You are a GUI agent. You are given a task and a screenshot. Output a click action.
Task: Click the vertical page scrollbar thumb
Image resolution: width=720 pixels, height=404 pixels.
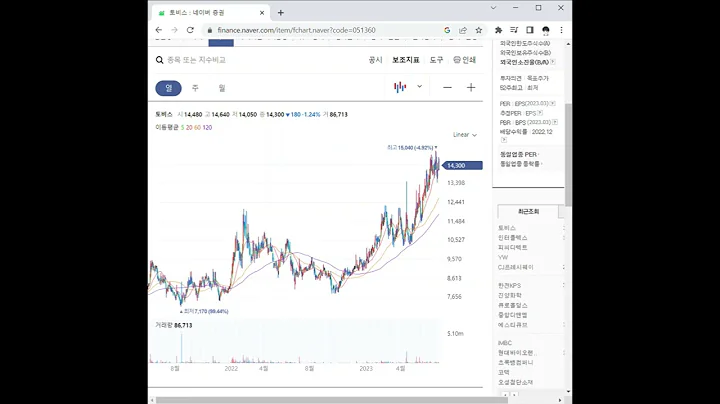(x=568, y=155)
